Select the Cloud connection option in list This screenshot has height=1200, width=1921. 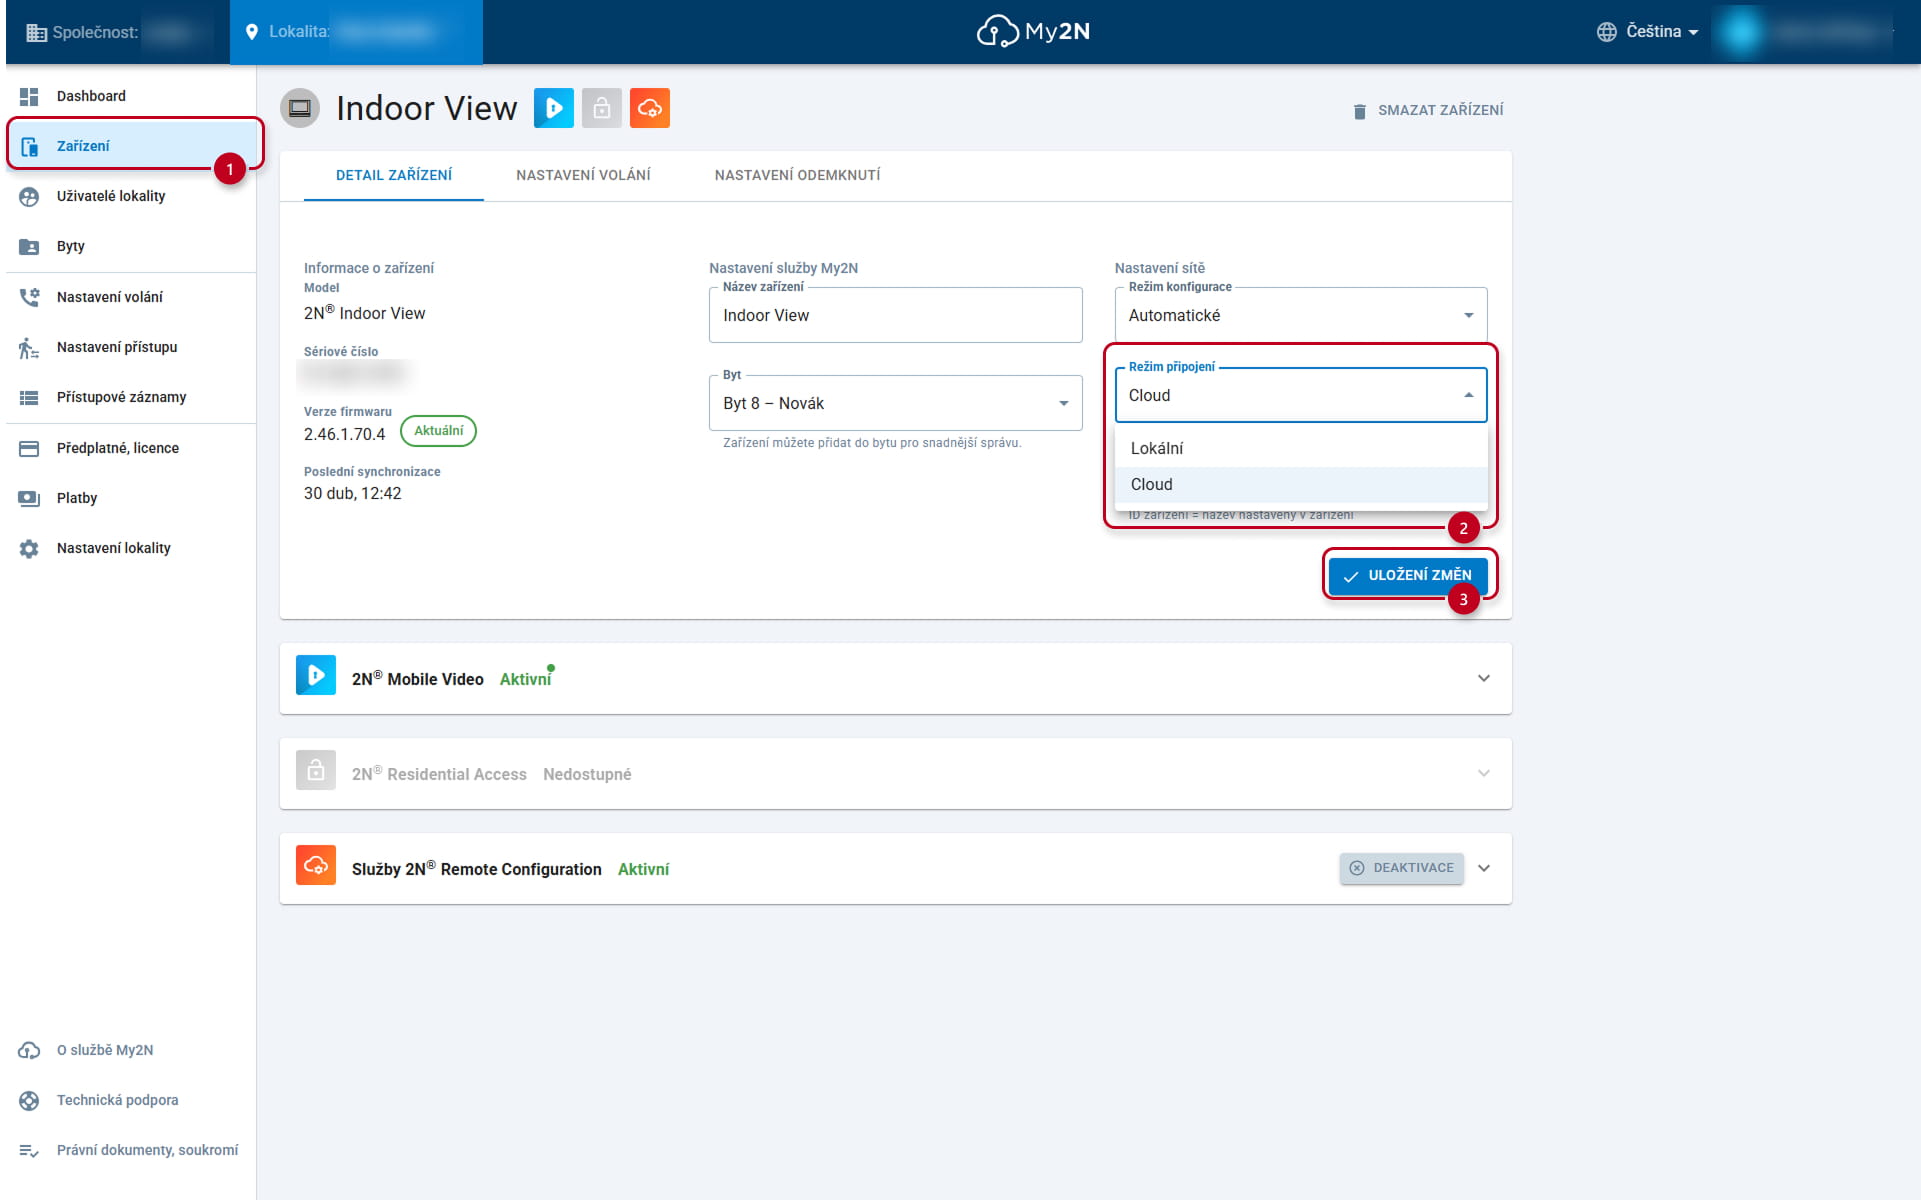[x=1301, y=484]
